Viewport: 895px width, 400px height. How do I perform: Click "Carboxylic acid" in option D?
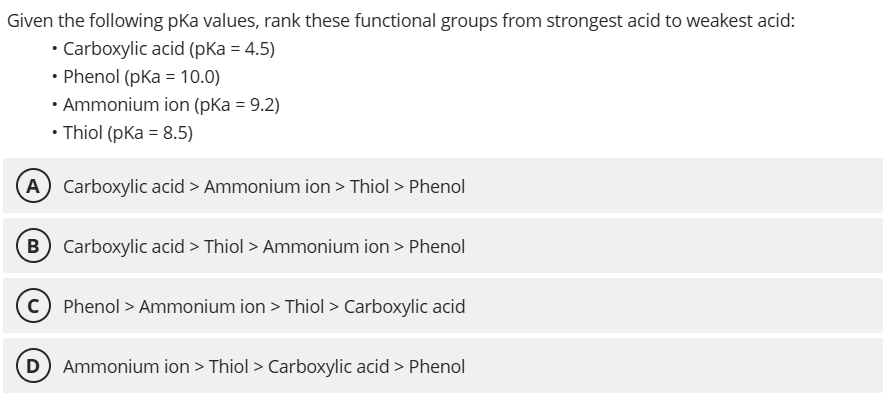click(328, 367)
